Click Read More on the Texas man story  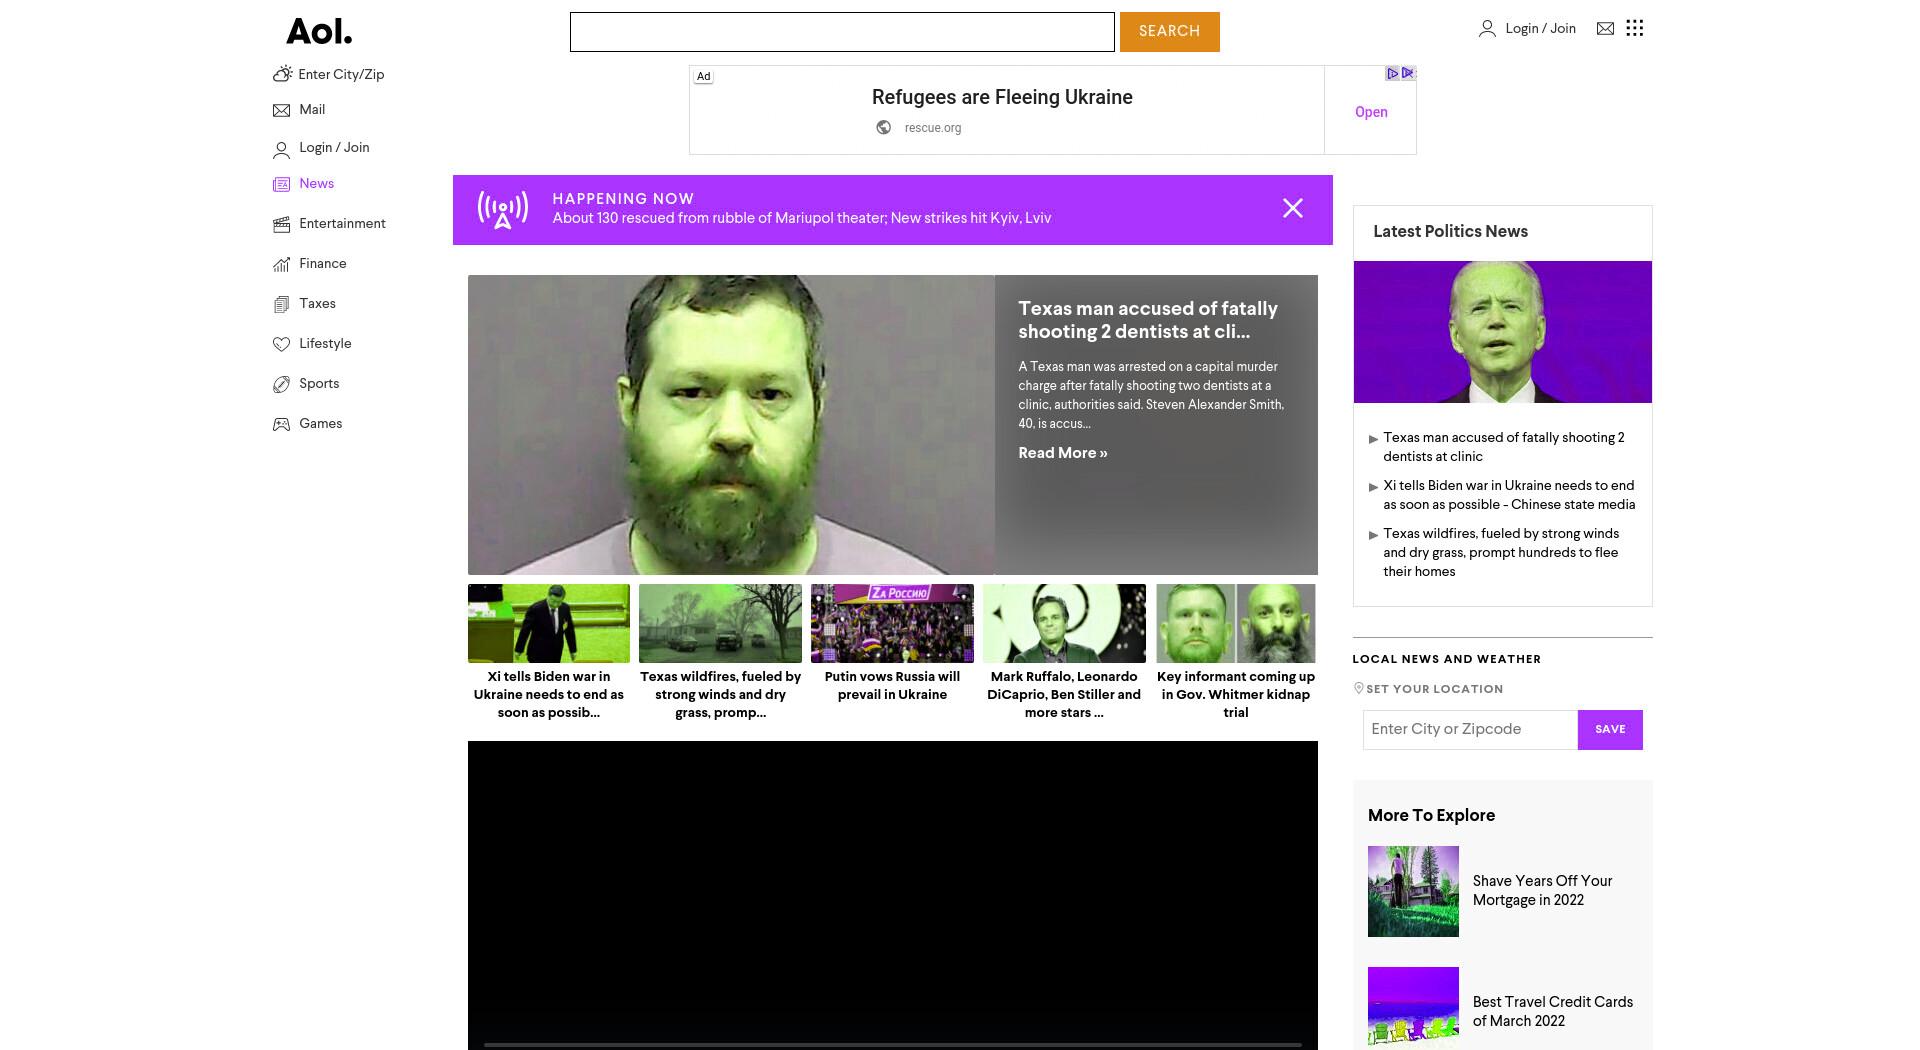pyautogui.click(x=1062, y=453)
